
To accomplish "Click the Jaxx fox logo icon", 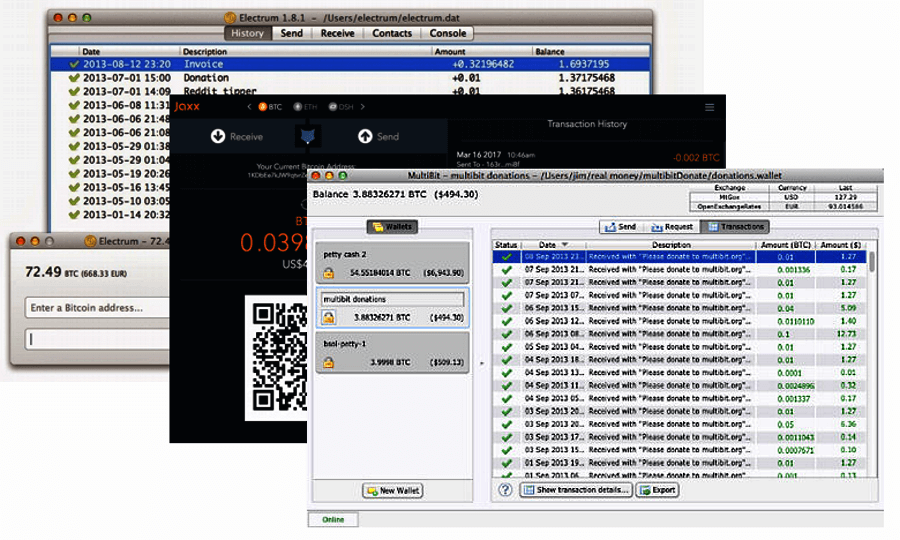I will point(308,136).
